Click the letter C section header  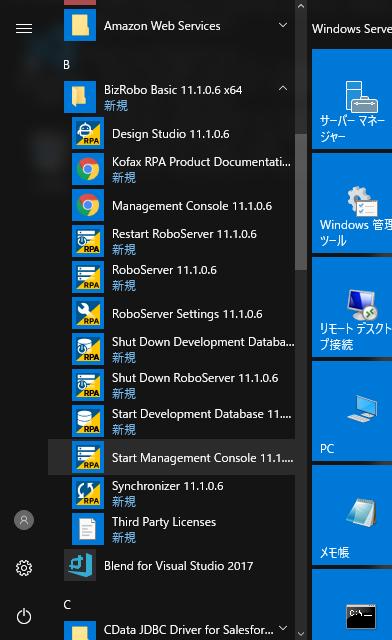[67, 604]
